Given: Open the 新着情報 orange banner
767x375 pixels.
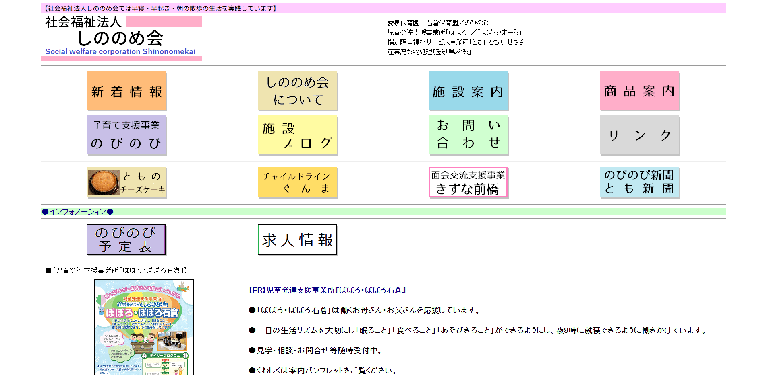Looking at the screenshot, I should click(x=127, y=91).
